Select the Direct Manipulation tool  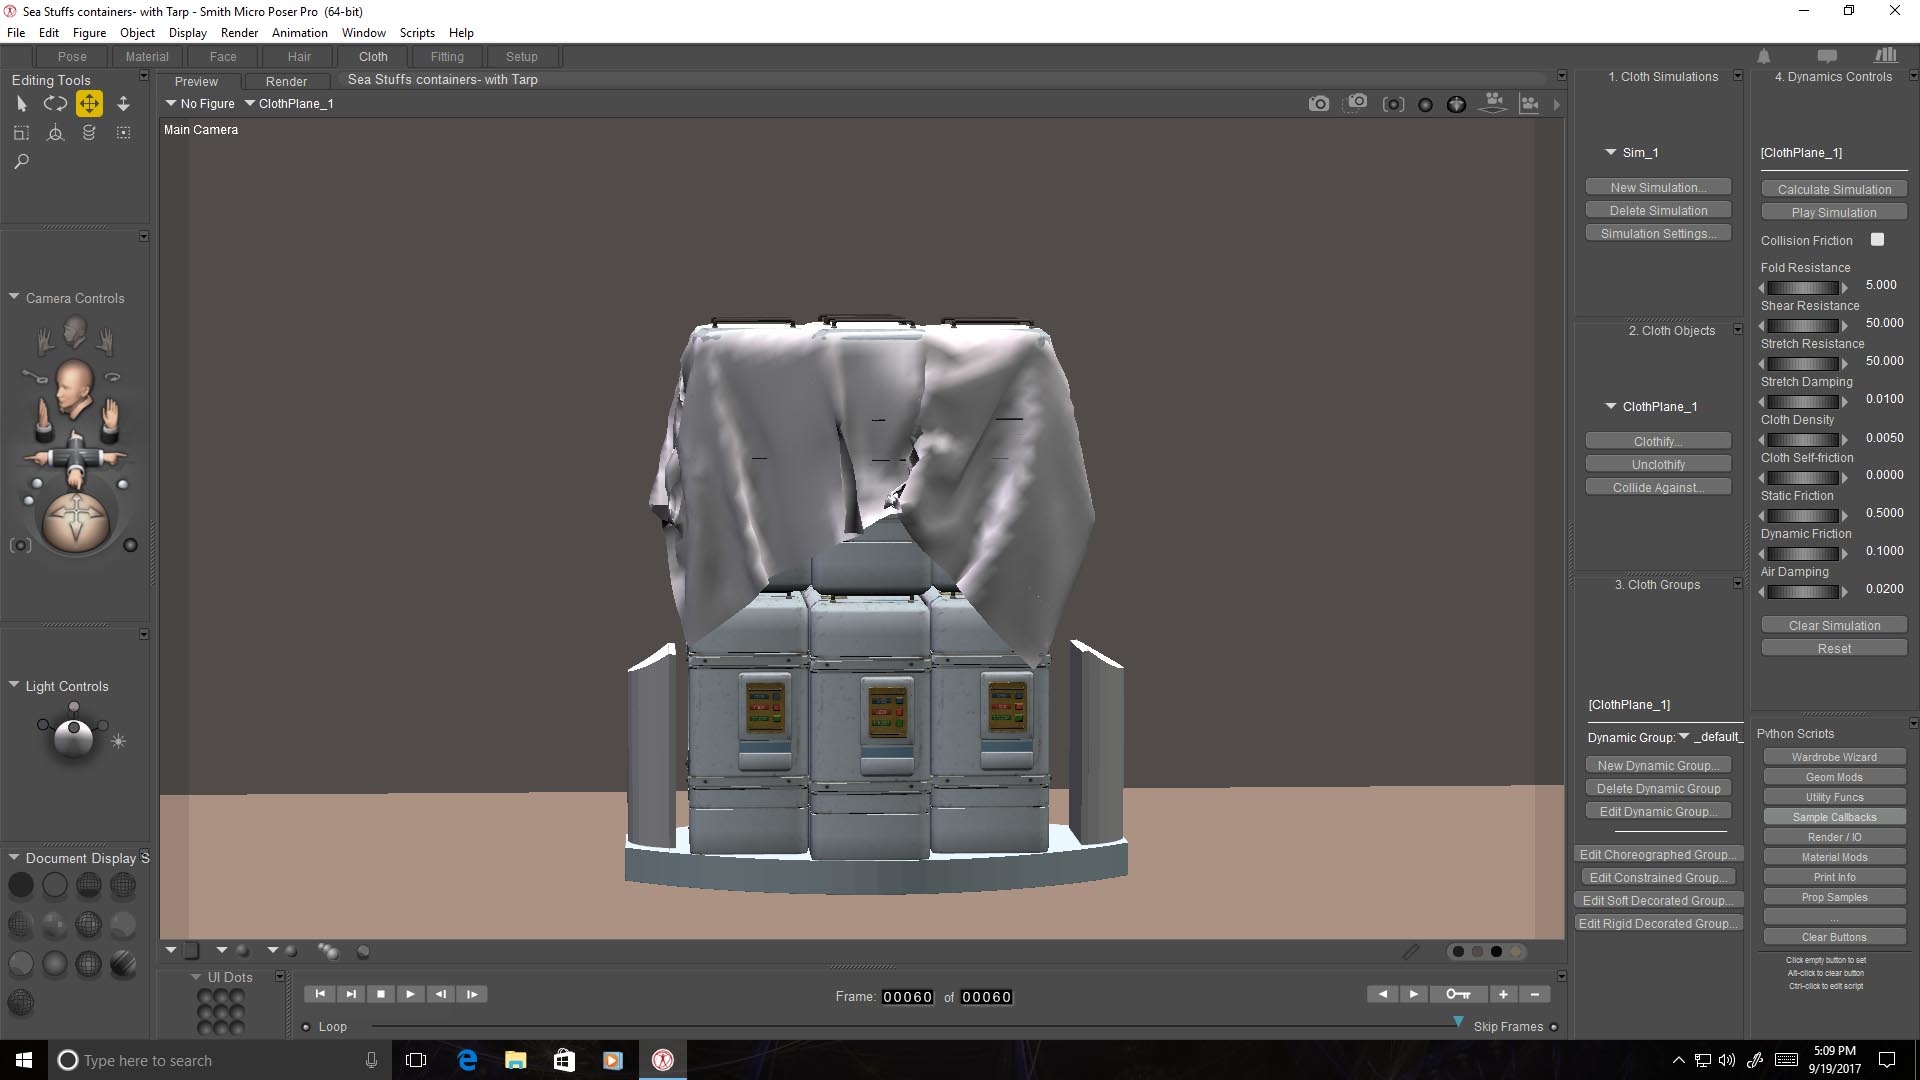55,132
